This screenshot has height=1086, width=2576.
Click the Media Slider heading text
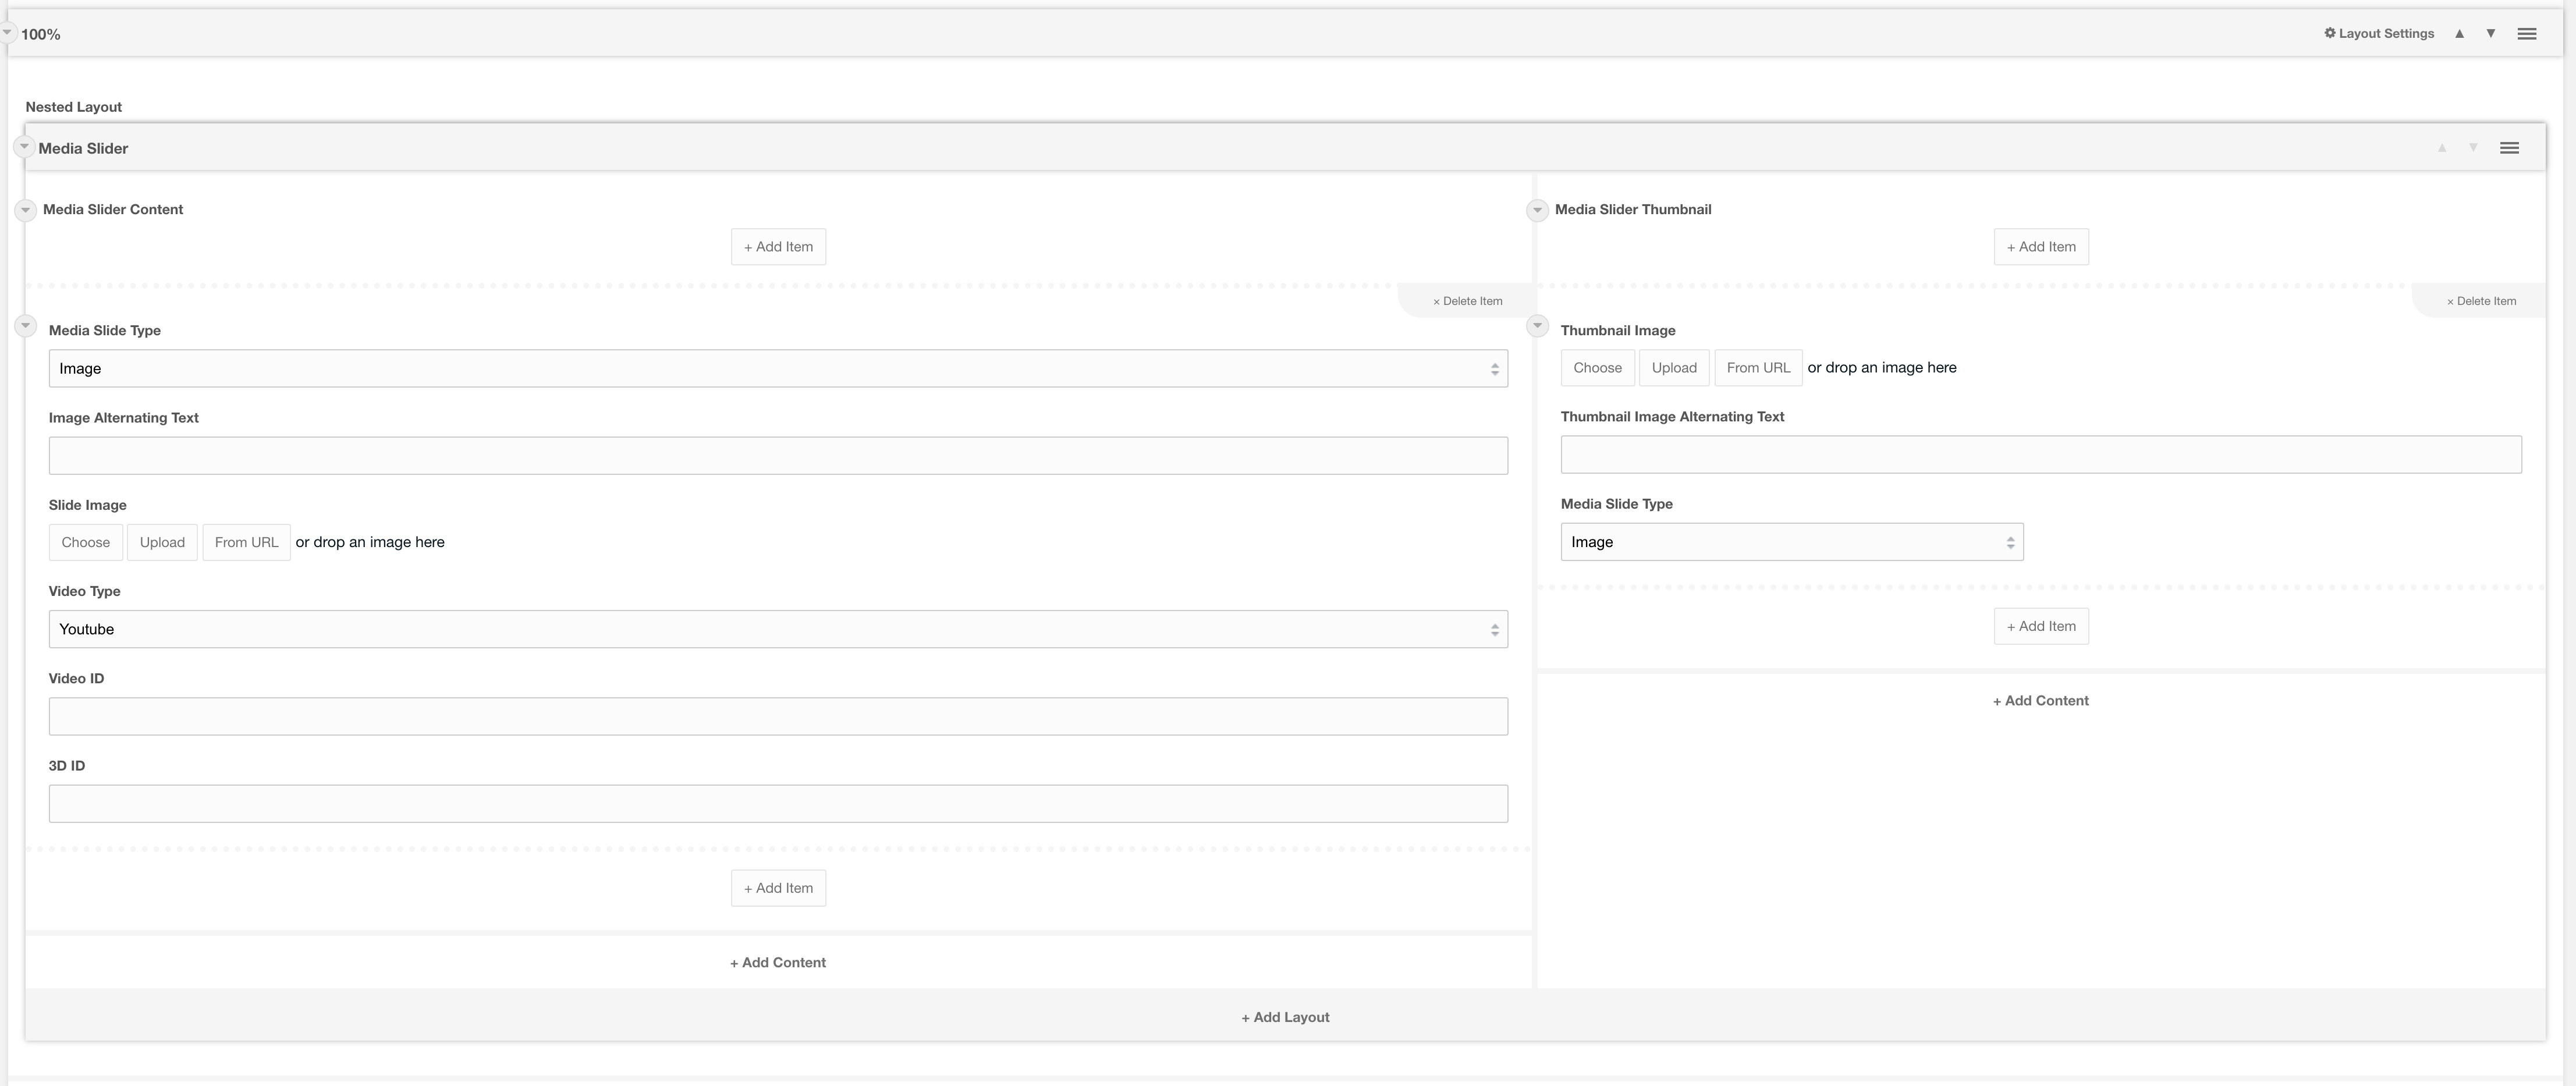click(x=83, y=148)
